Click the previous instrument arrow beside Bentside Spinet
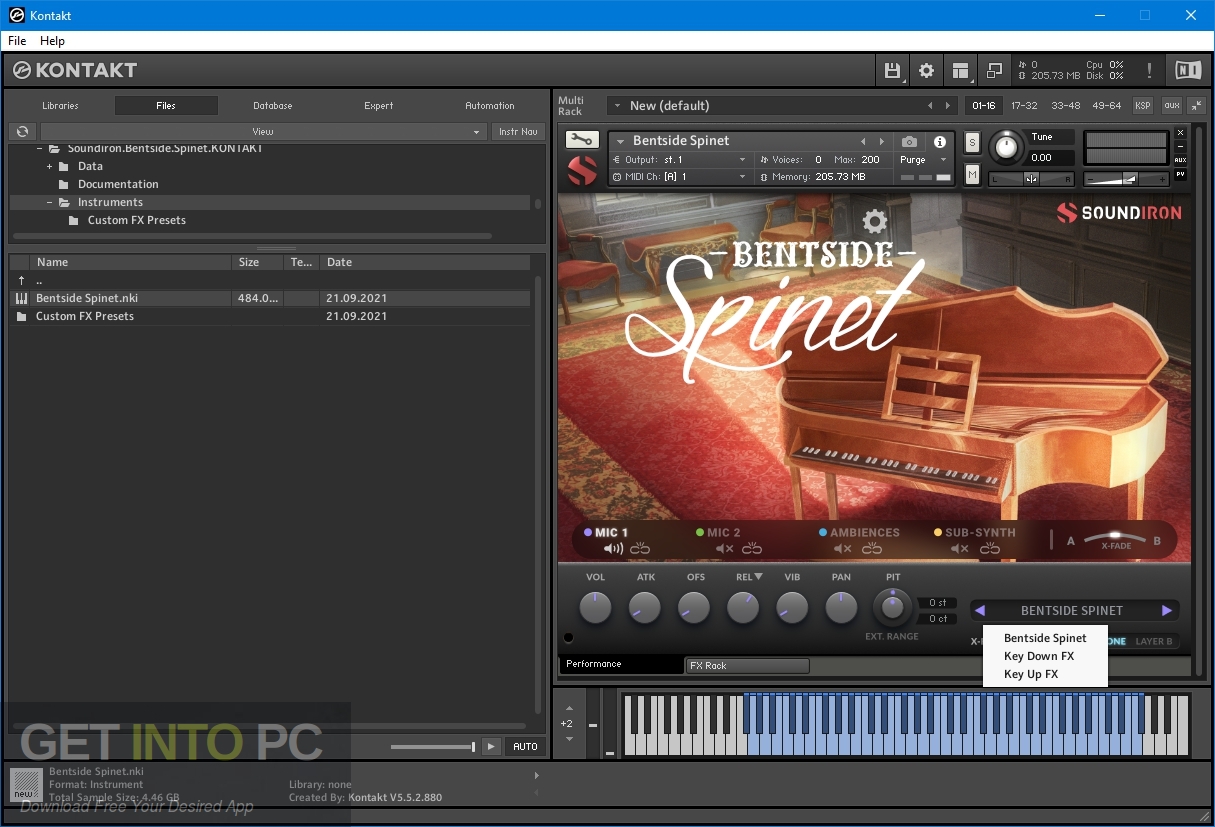Viewport: 1215px width, 827px height. click(864, 141)
